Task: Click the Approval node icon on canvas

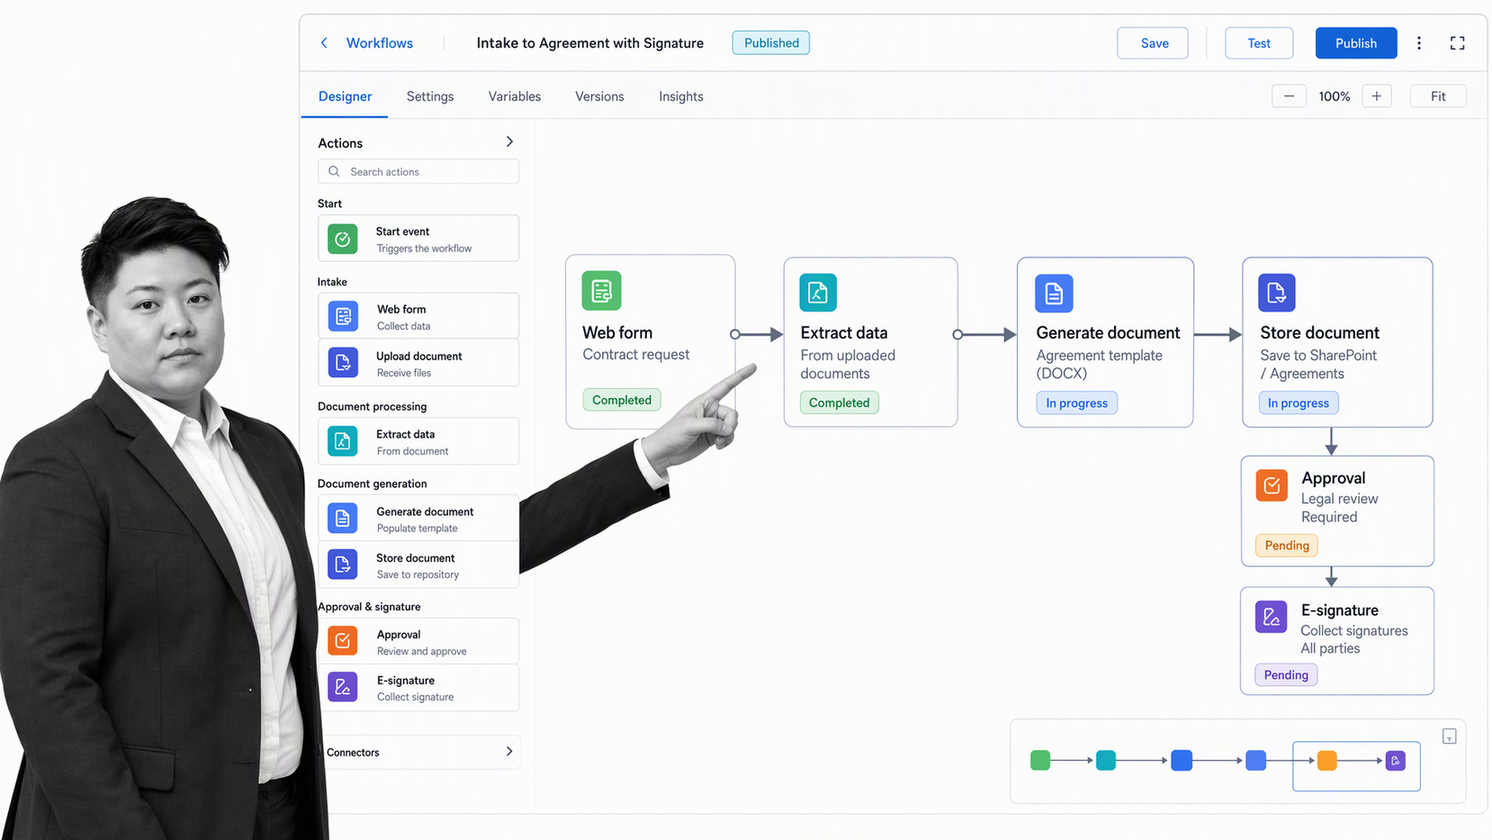Action: (x=1272, y=485)
